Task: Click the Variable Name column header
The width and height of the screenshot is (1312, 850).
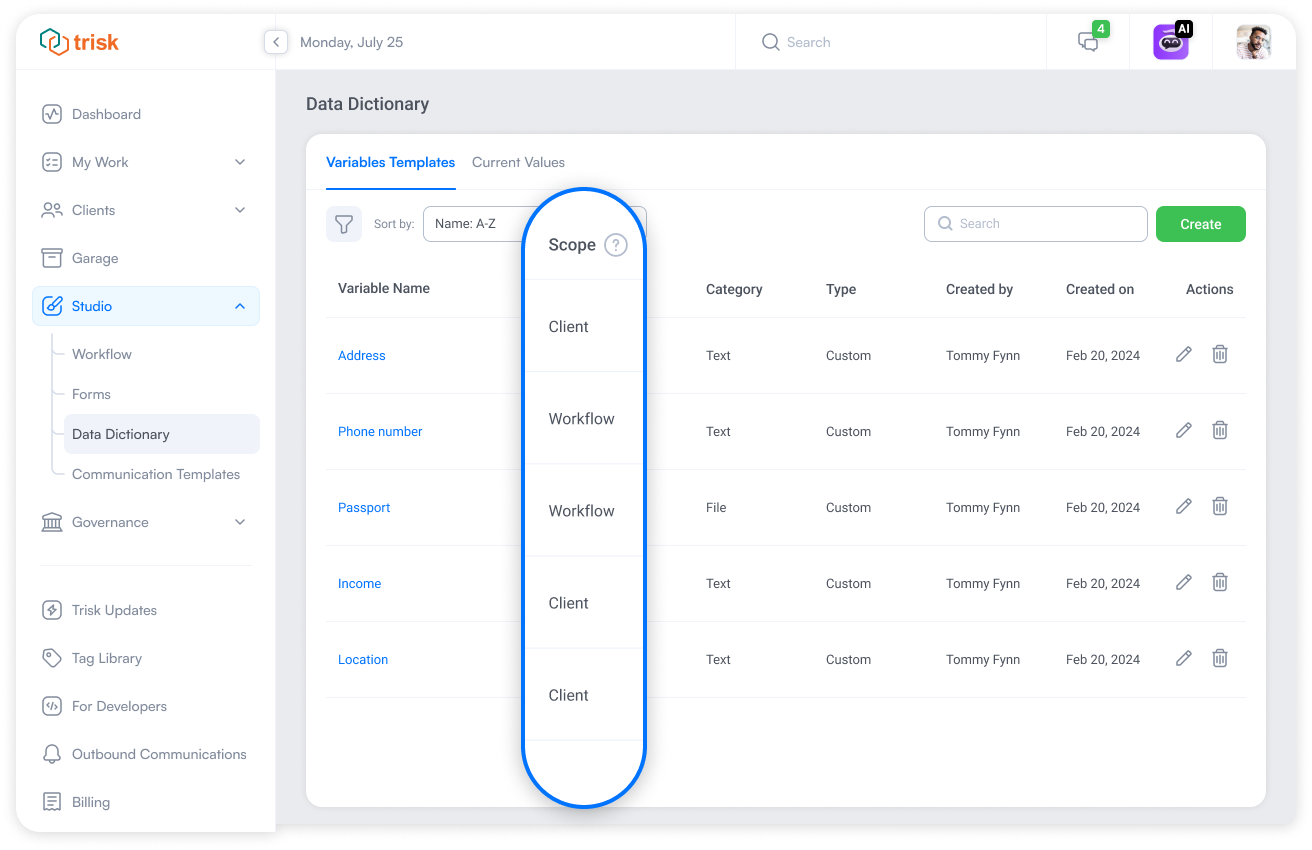Action: click(384, 288)
